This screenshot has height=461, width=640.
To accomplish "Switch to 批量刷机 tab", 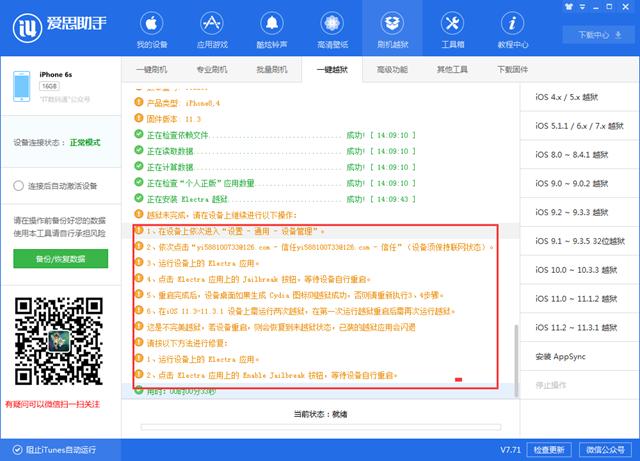I will (272, 69).
